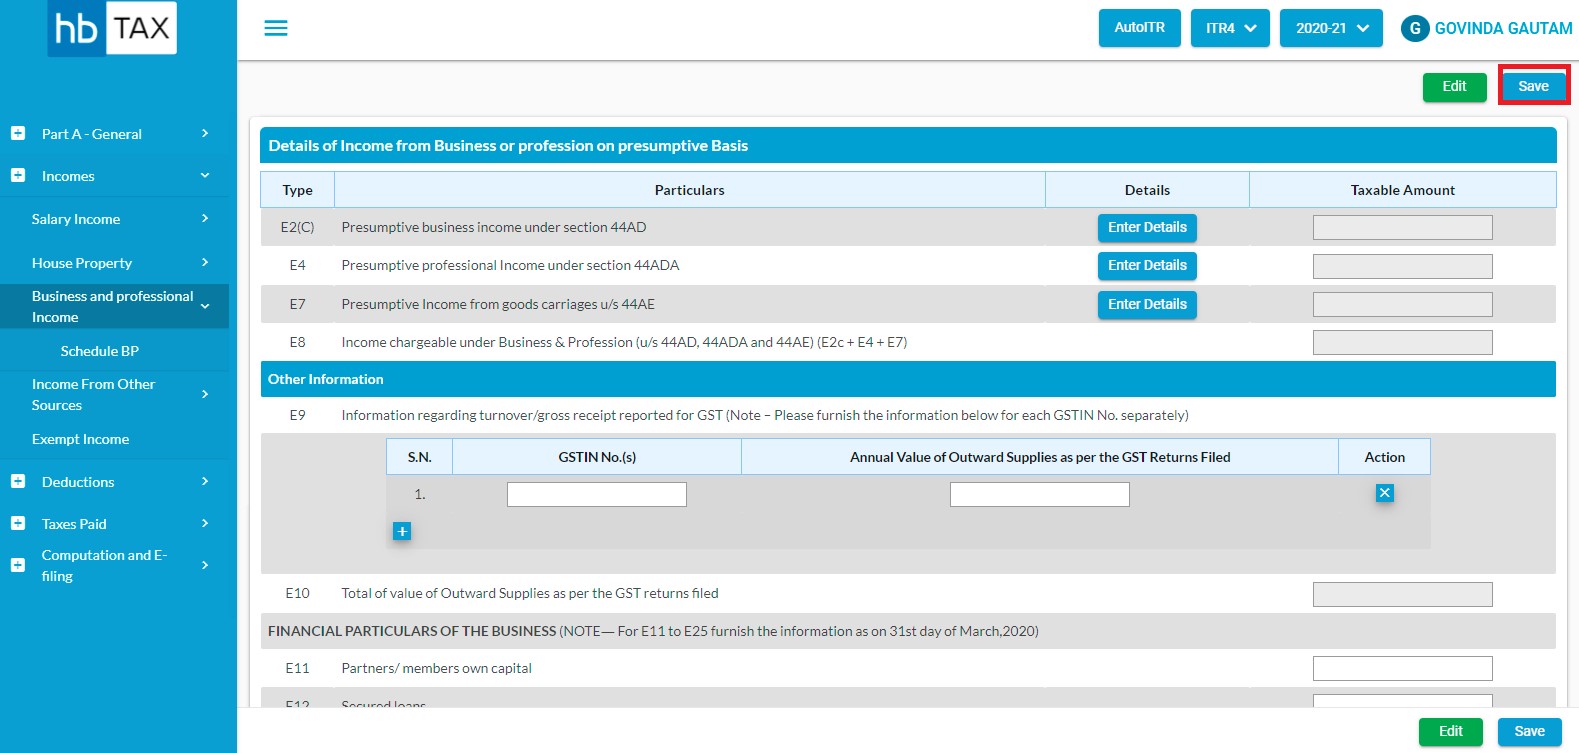Delete GSTIN row 1 with X icon
The image size is (1579, 753).
click(x=1385, y=493)
